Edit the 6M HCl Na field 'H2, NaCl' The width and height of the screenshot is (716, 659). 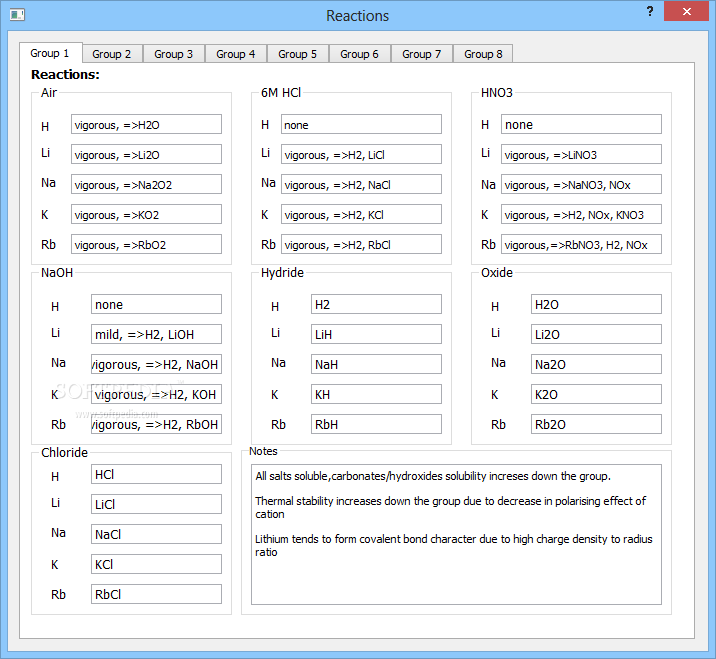pyautogui.click(x=361, y=185)
